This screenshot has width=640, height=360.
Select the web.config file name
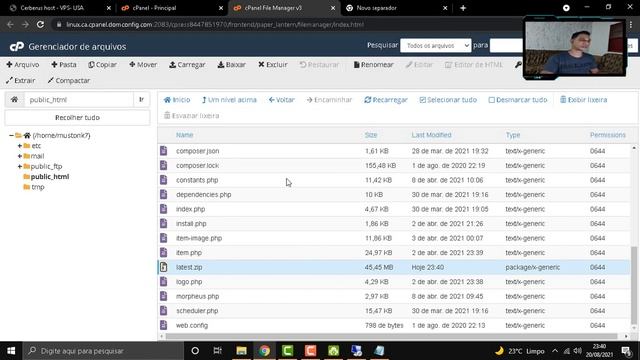[x=192, y=326]
